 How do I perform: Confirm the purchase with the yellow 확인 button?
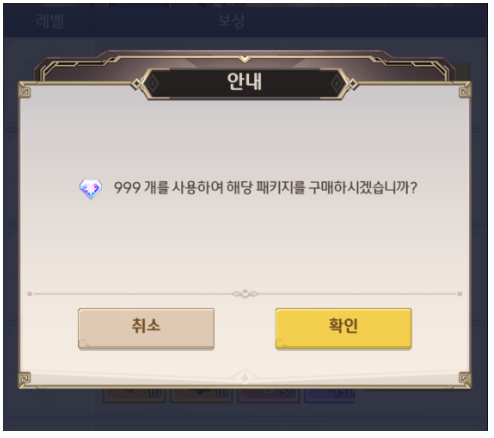[x=343, y=328]
